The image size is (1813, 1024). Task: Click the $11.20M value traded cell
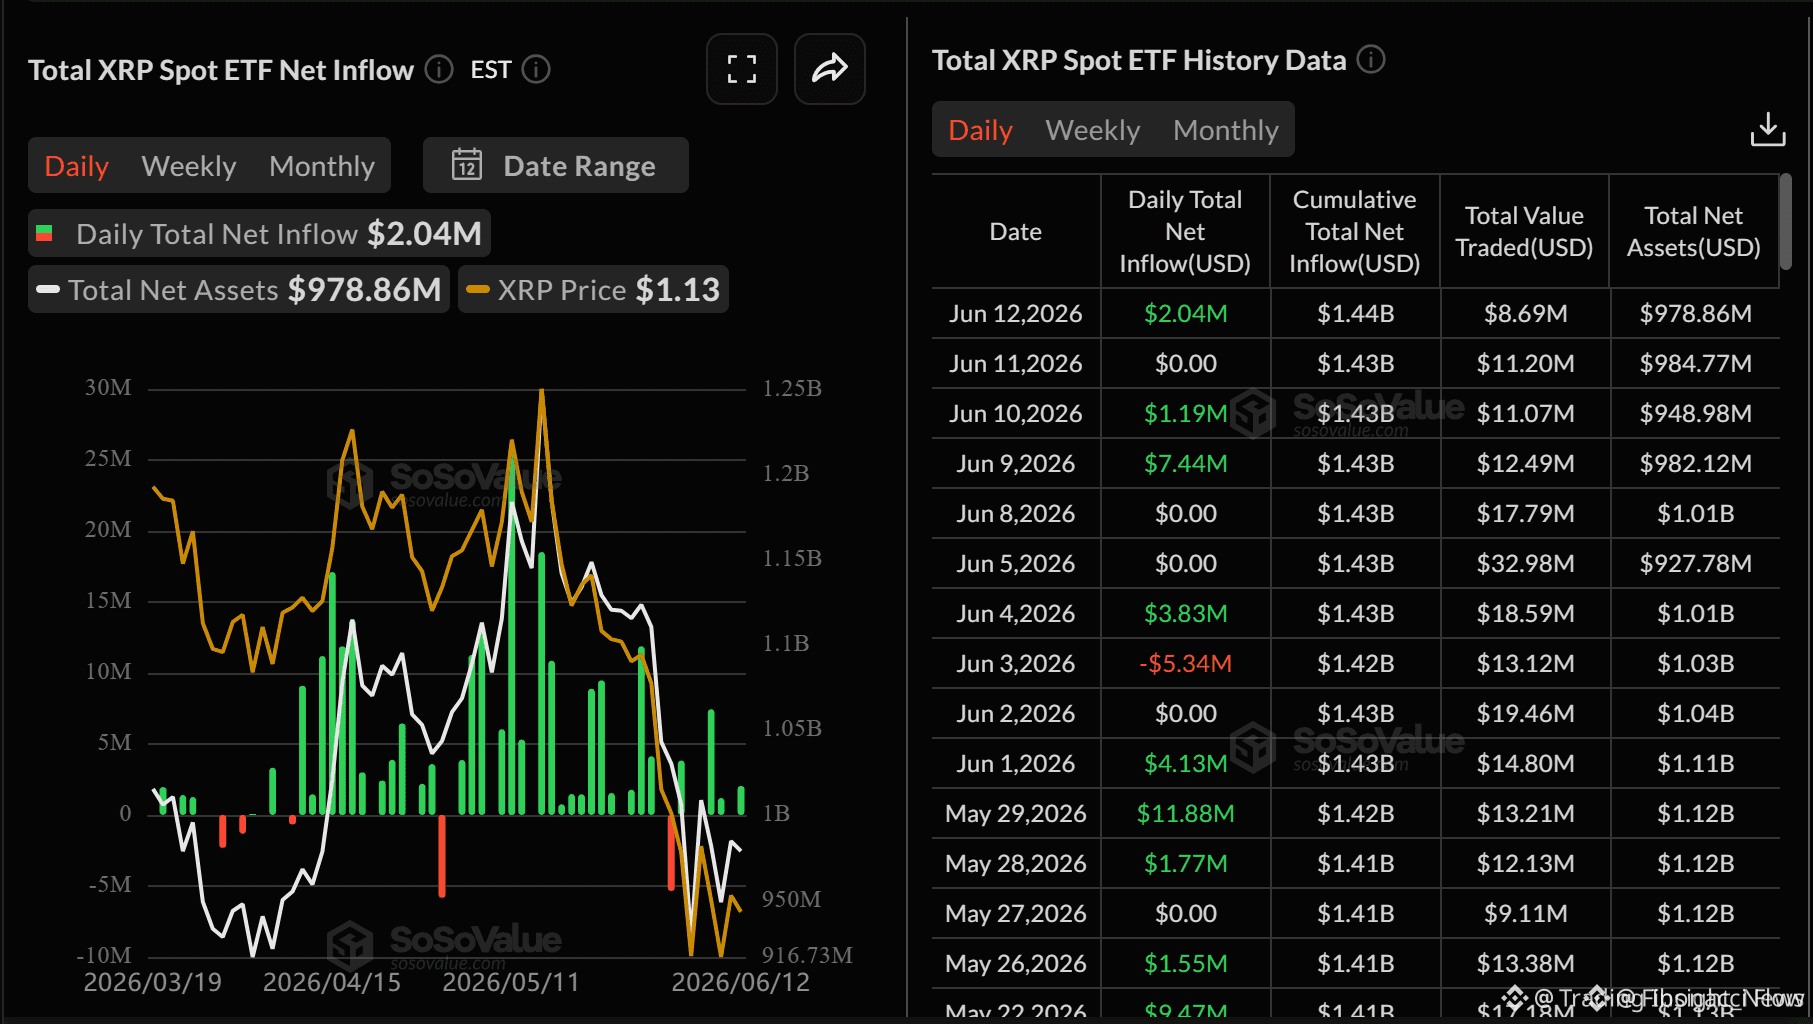1526,364
